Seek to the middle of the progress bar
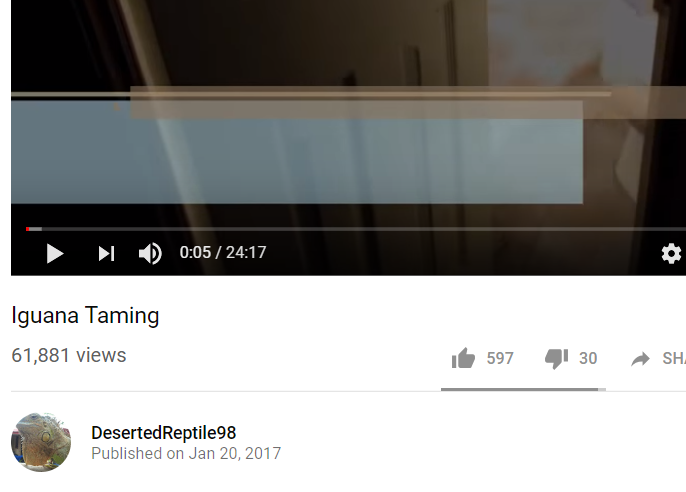 (356, 229)
